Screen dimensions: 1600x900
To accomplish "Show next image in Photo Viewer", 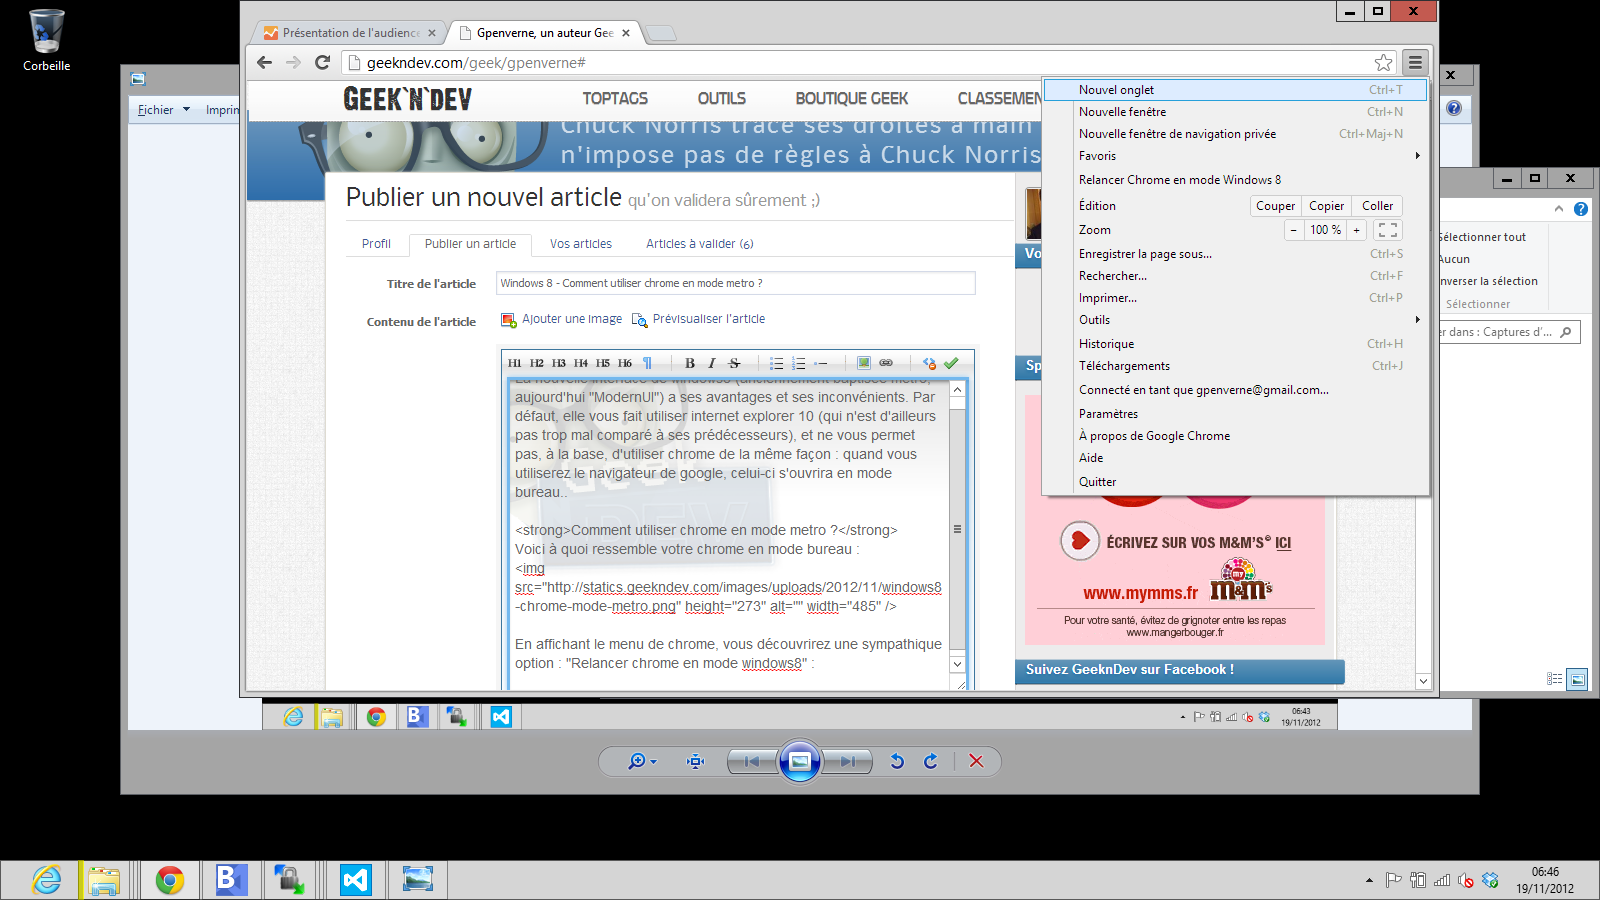I will tap(847, 761).
